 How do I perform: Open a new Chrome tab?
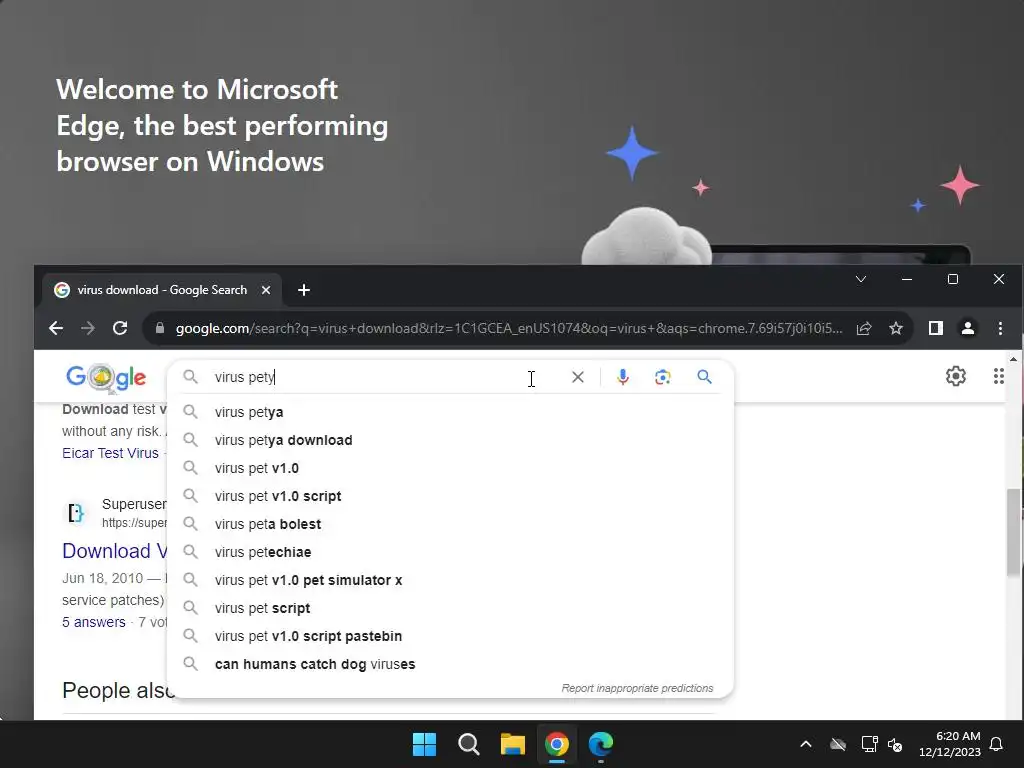click(304, 290)
